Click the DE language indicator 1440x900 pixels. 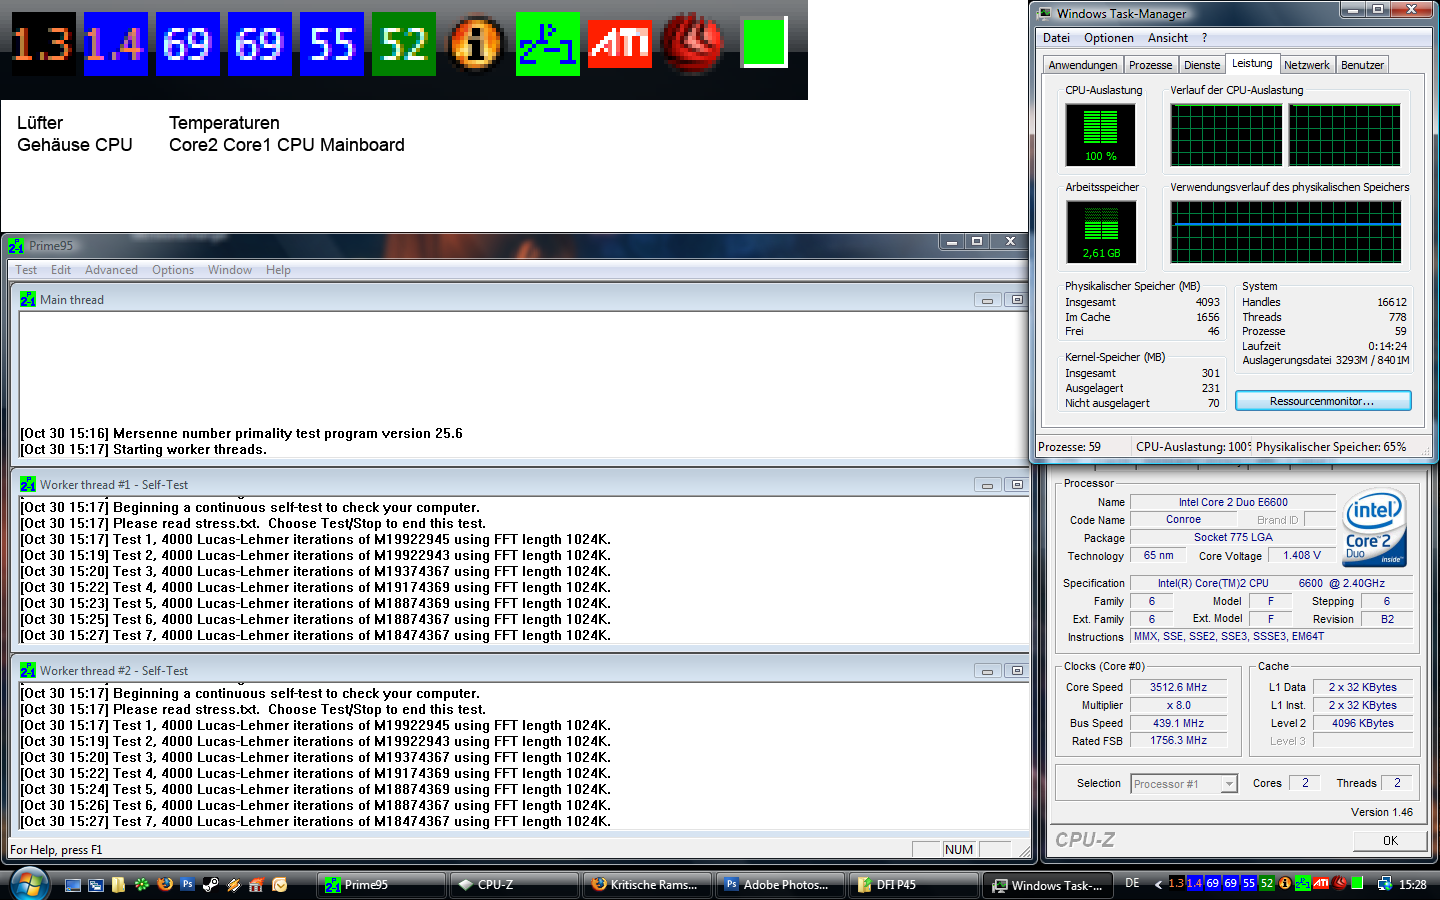1132,883
